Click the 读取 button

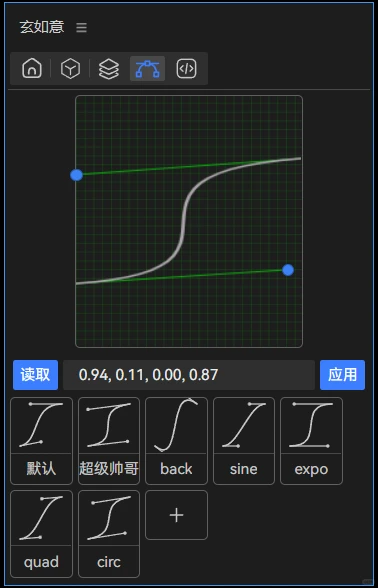click(35, 375)
